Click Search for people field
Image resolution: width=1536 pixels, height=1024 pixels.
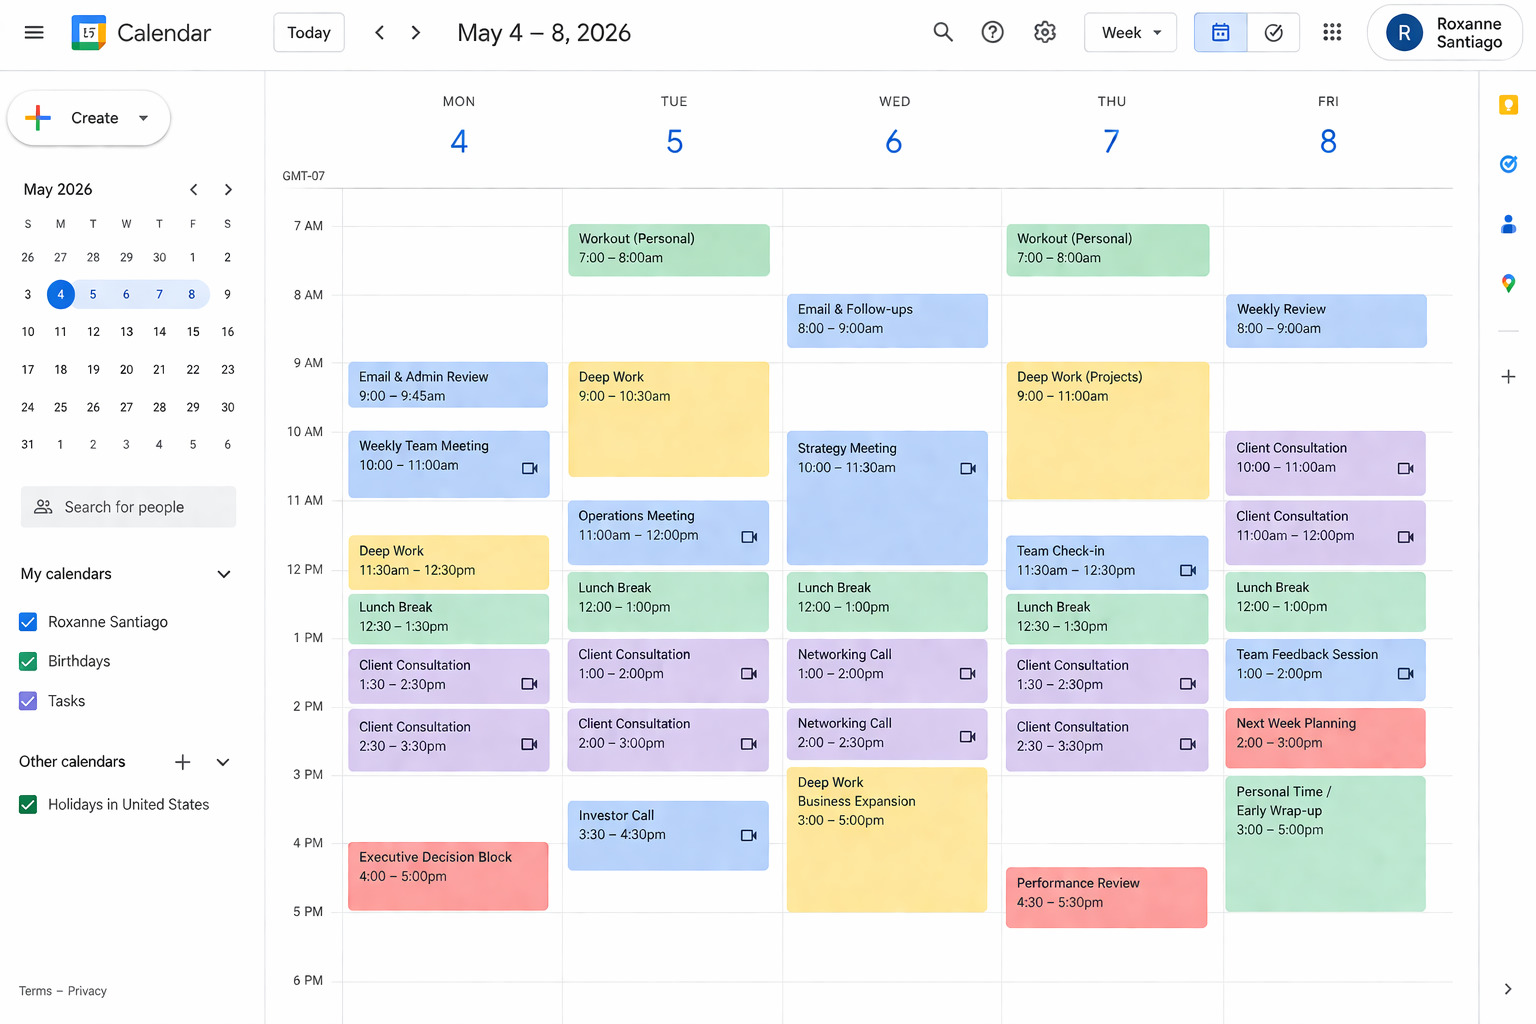coord(128,507)
